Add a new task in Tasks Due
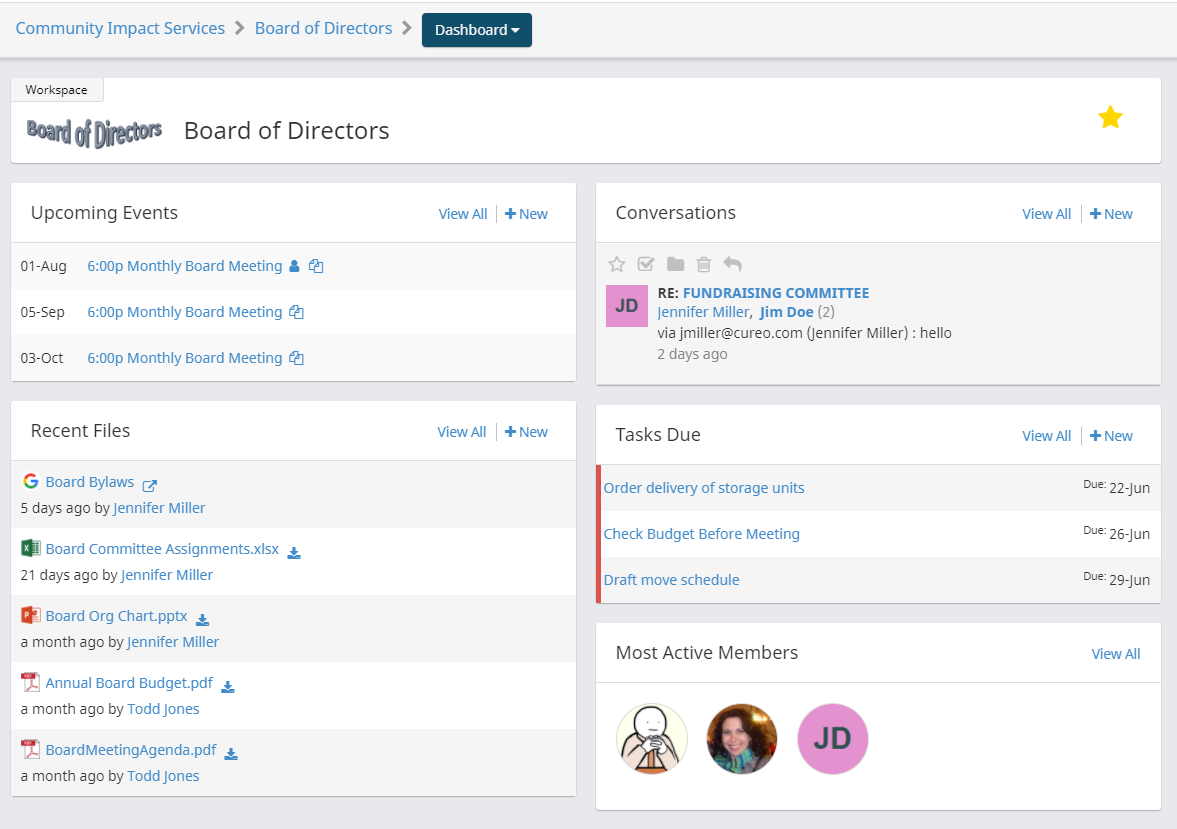 [1111, 436]
